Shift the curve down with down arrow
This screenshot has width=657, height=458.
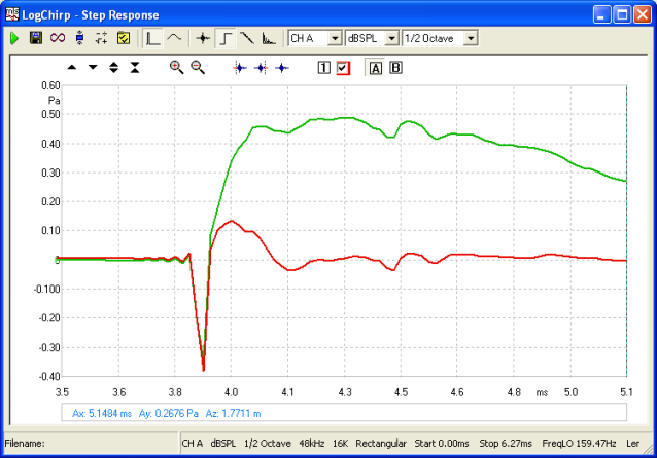tap(93, 67)
